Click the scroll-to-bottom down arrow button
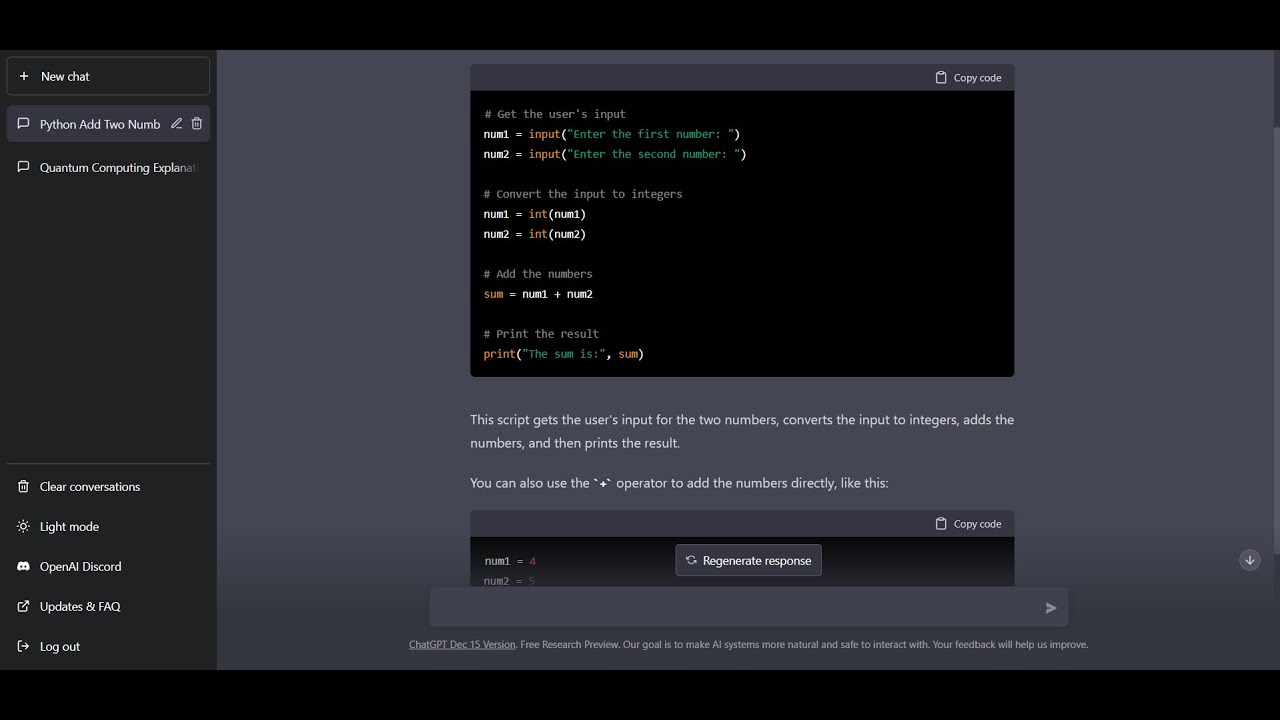This screenshot has height=720, width=1280. coord(1249,560)
